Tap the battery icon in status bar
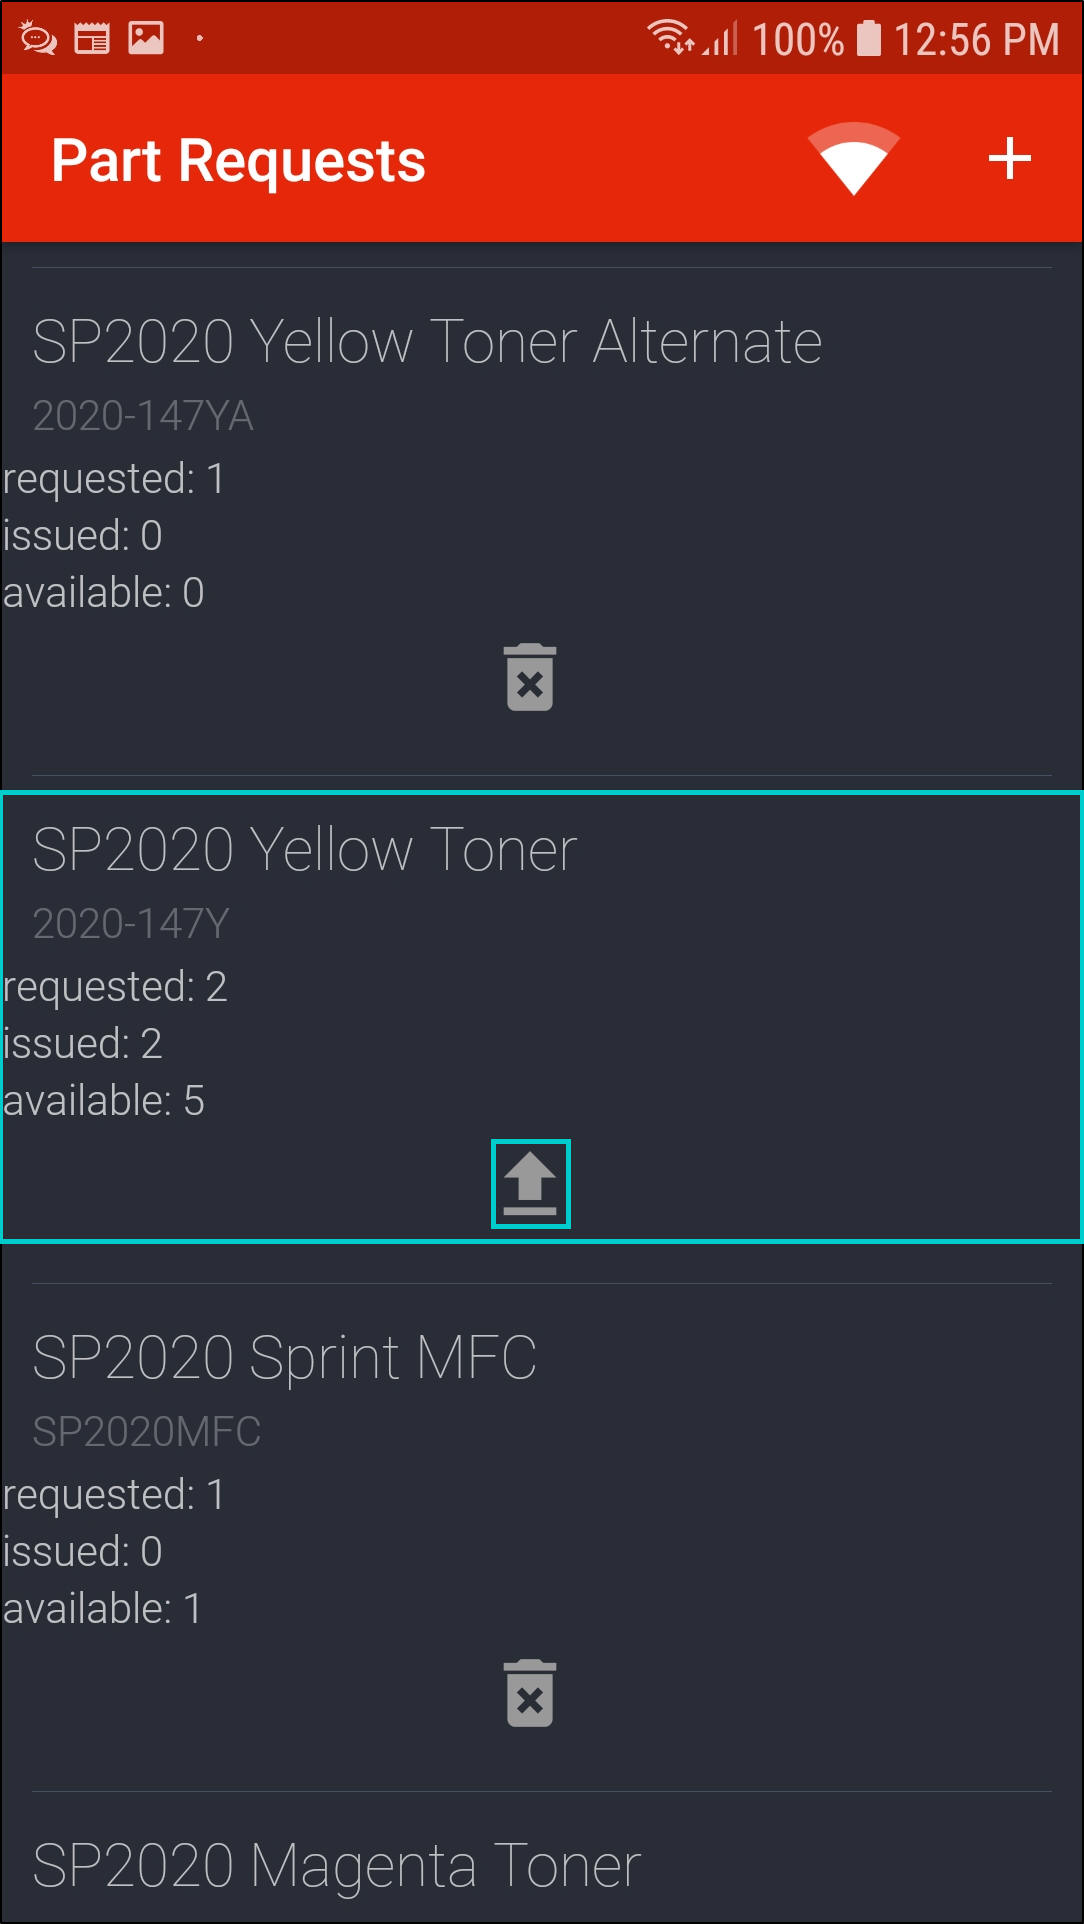1084x1924 pixels. click(x=869, y=39)
